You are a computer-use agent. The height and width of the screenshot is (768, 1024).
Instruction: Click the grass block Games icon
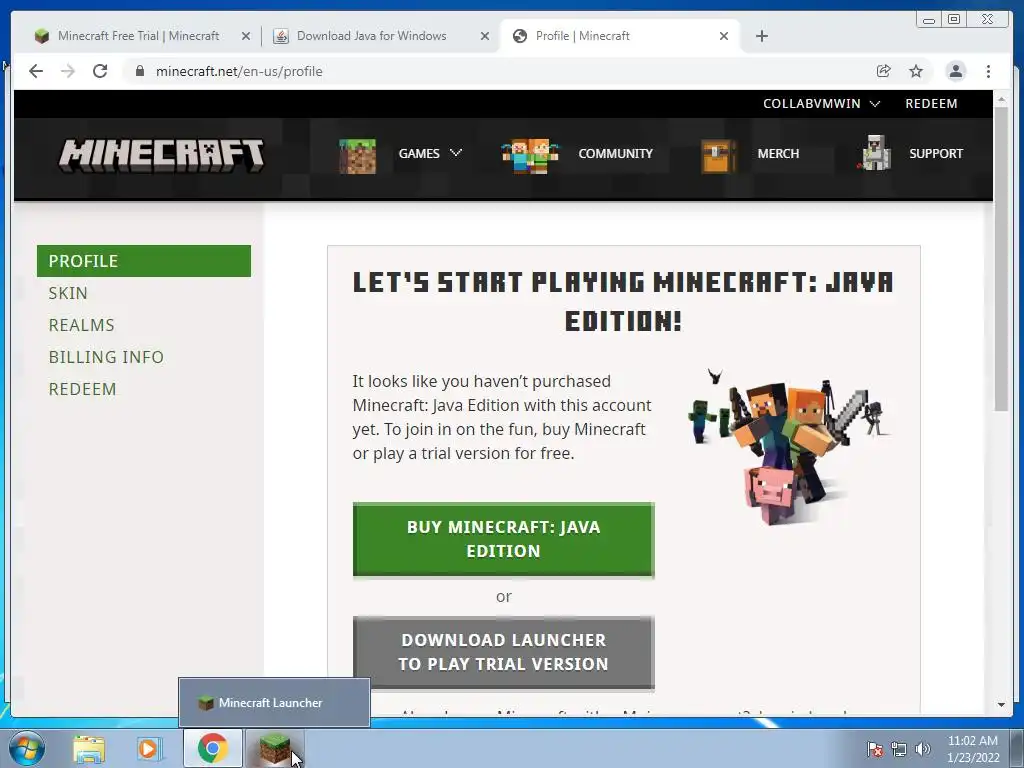click(357, 156)
